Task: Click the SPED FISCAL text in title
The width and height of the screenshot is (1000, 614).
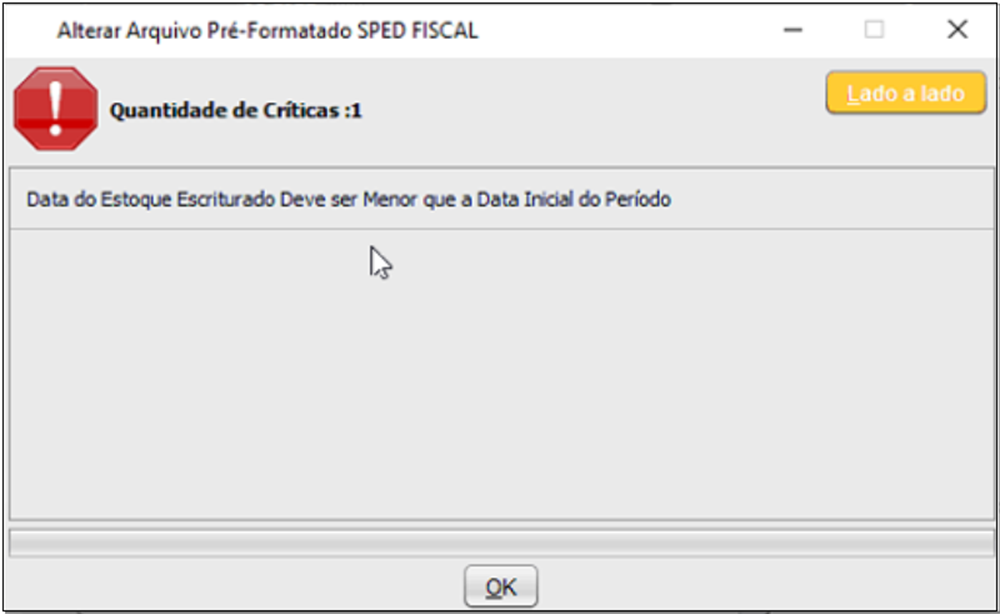Action: 418,31
